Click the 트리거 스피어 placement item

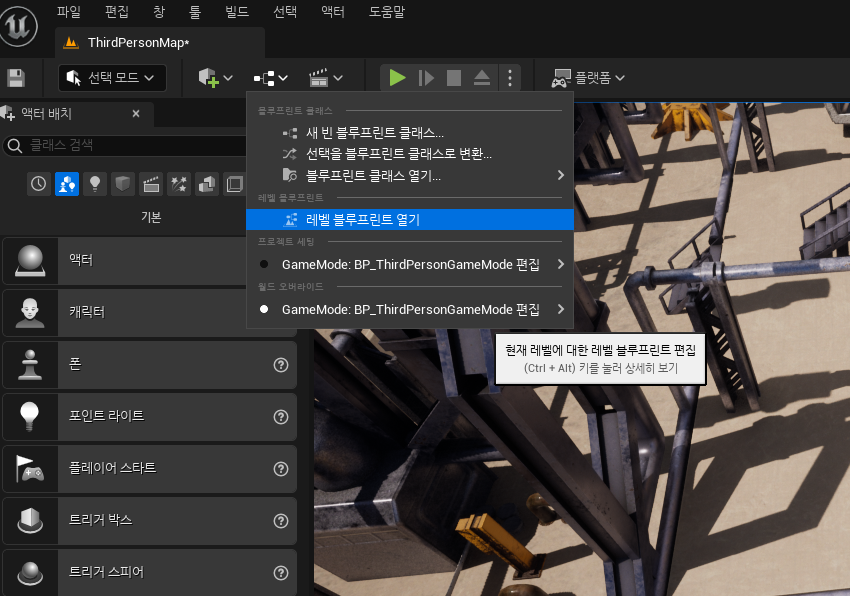[x=150, y=572]
